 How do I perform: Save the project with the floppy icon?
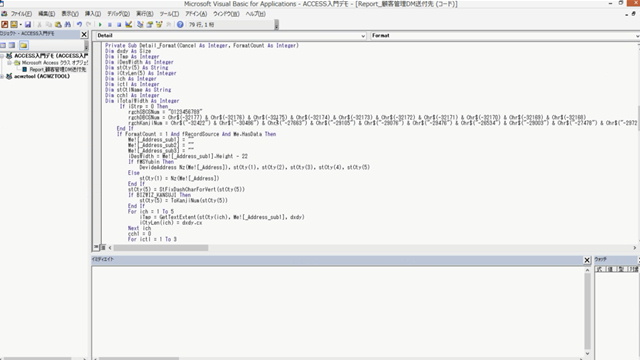click(x=28, y=24)
